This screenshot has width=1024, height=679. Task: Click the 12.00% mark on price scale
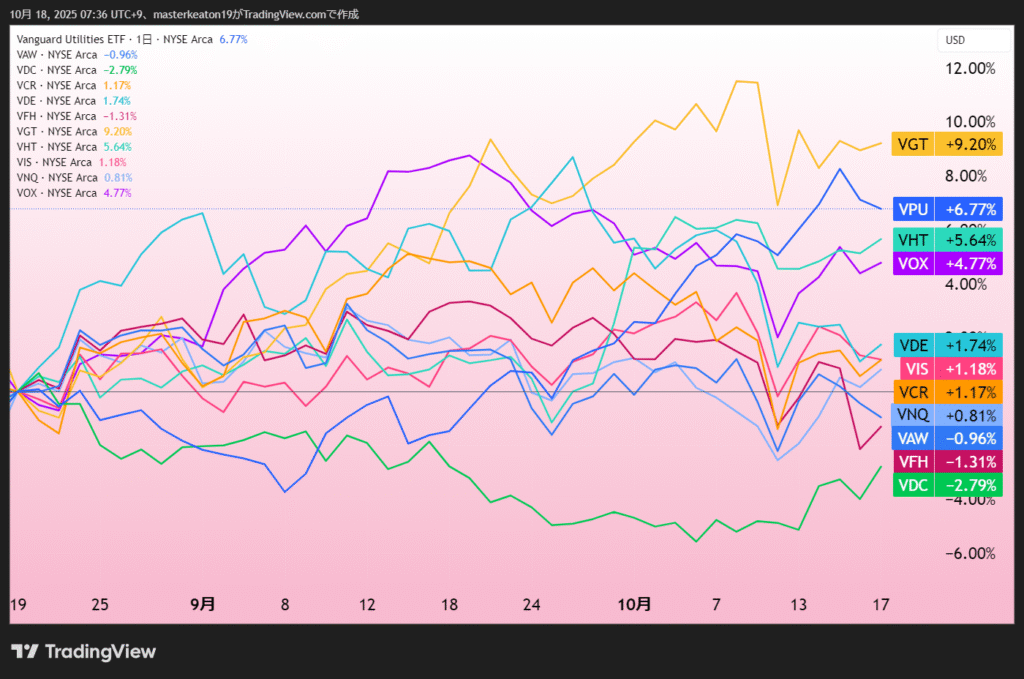(x=968, y=68)
